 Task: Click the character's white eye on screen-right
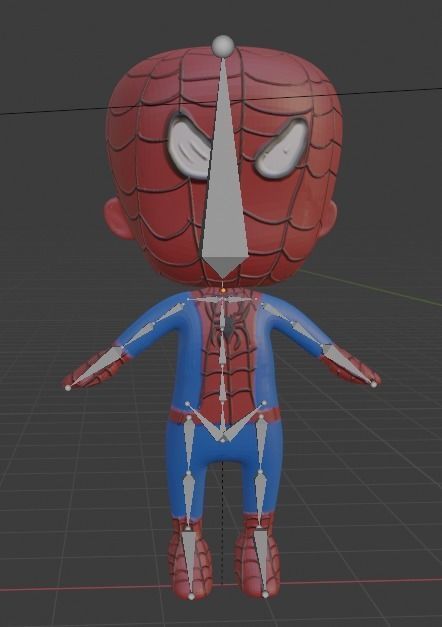[x=282, y=150]
